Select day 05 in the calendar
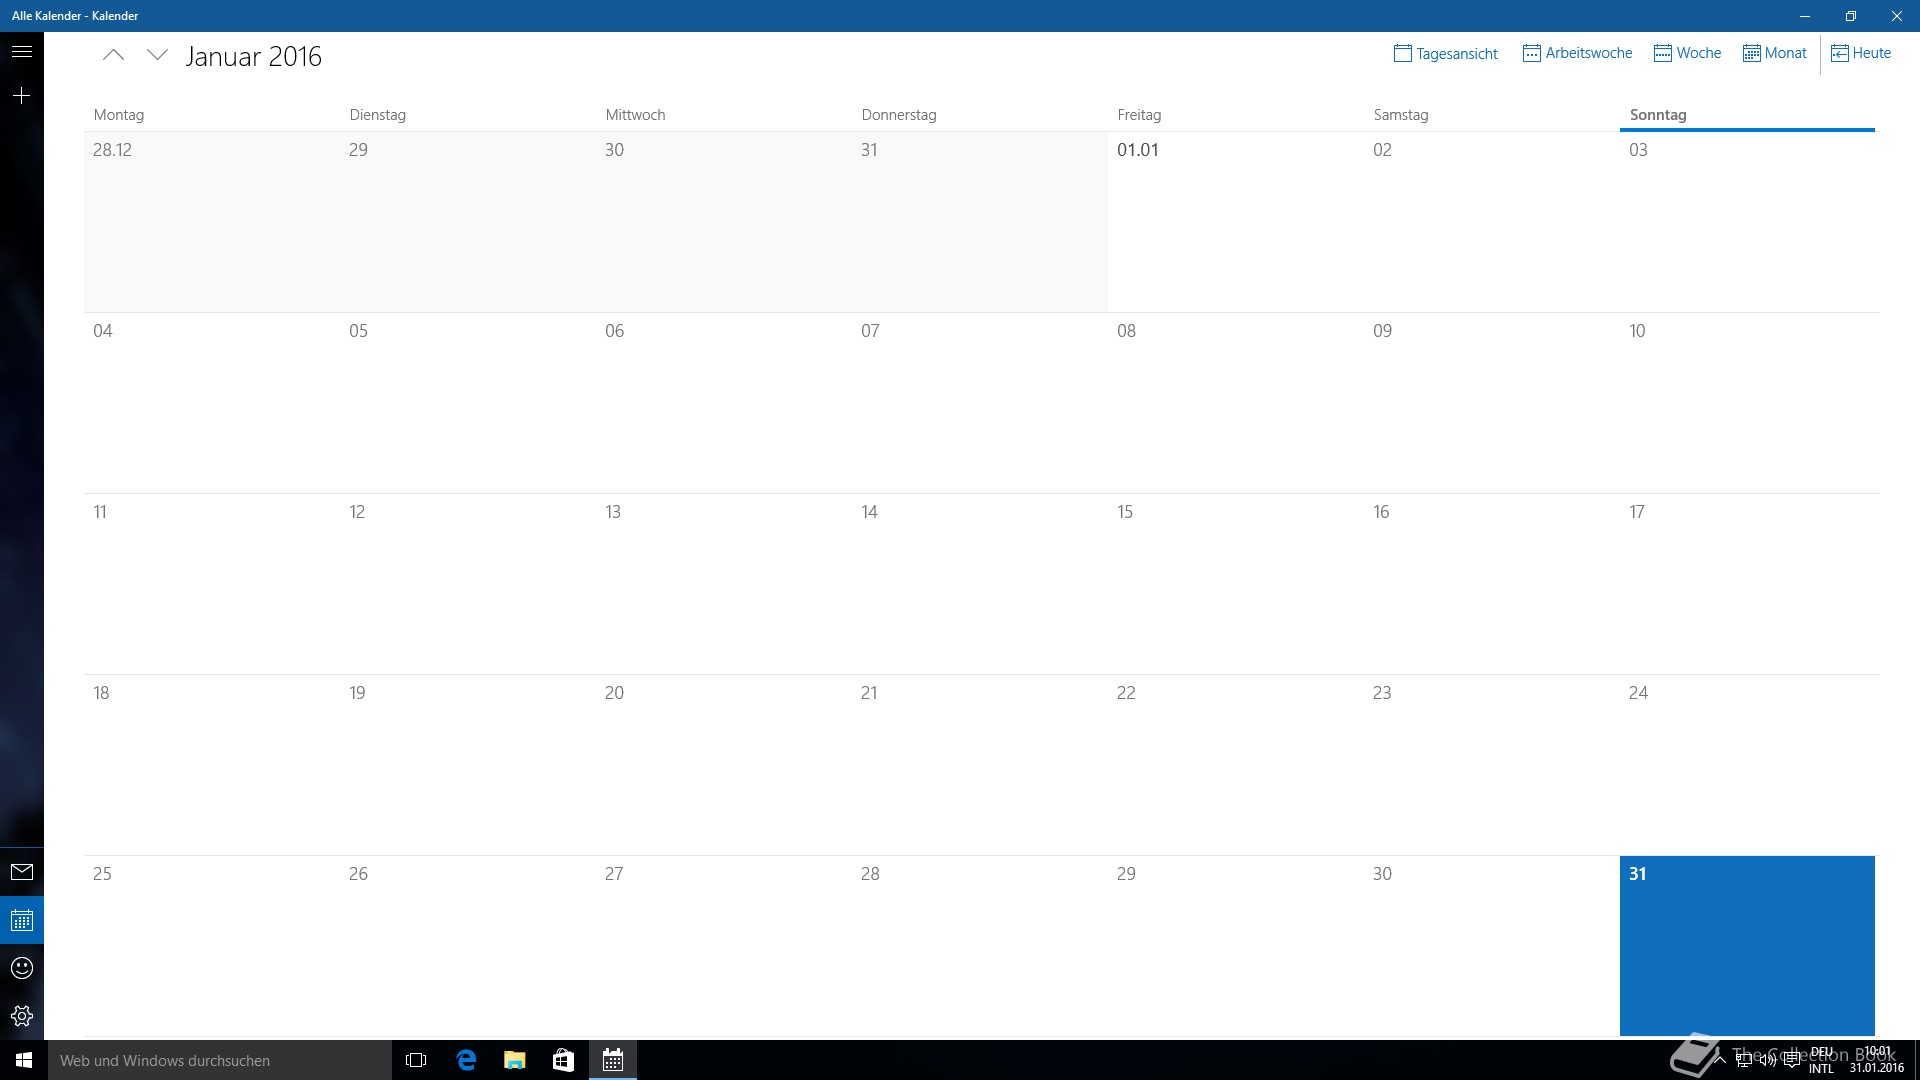The width and height of the screenshot is (1920, 1080). click(468, 403)
